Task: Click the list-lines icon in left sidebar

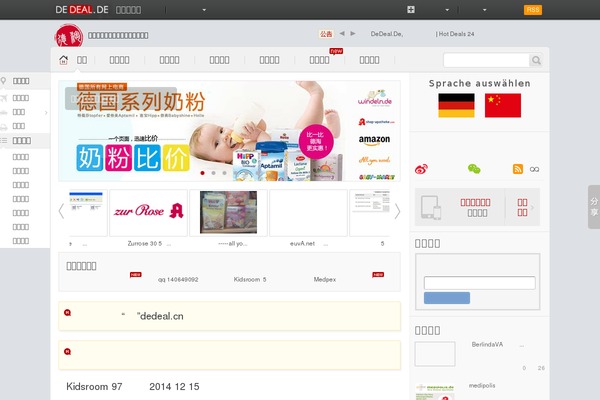Action: 3,140
